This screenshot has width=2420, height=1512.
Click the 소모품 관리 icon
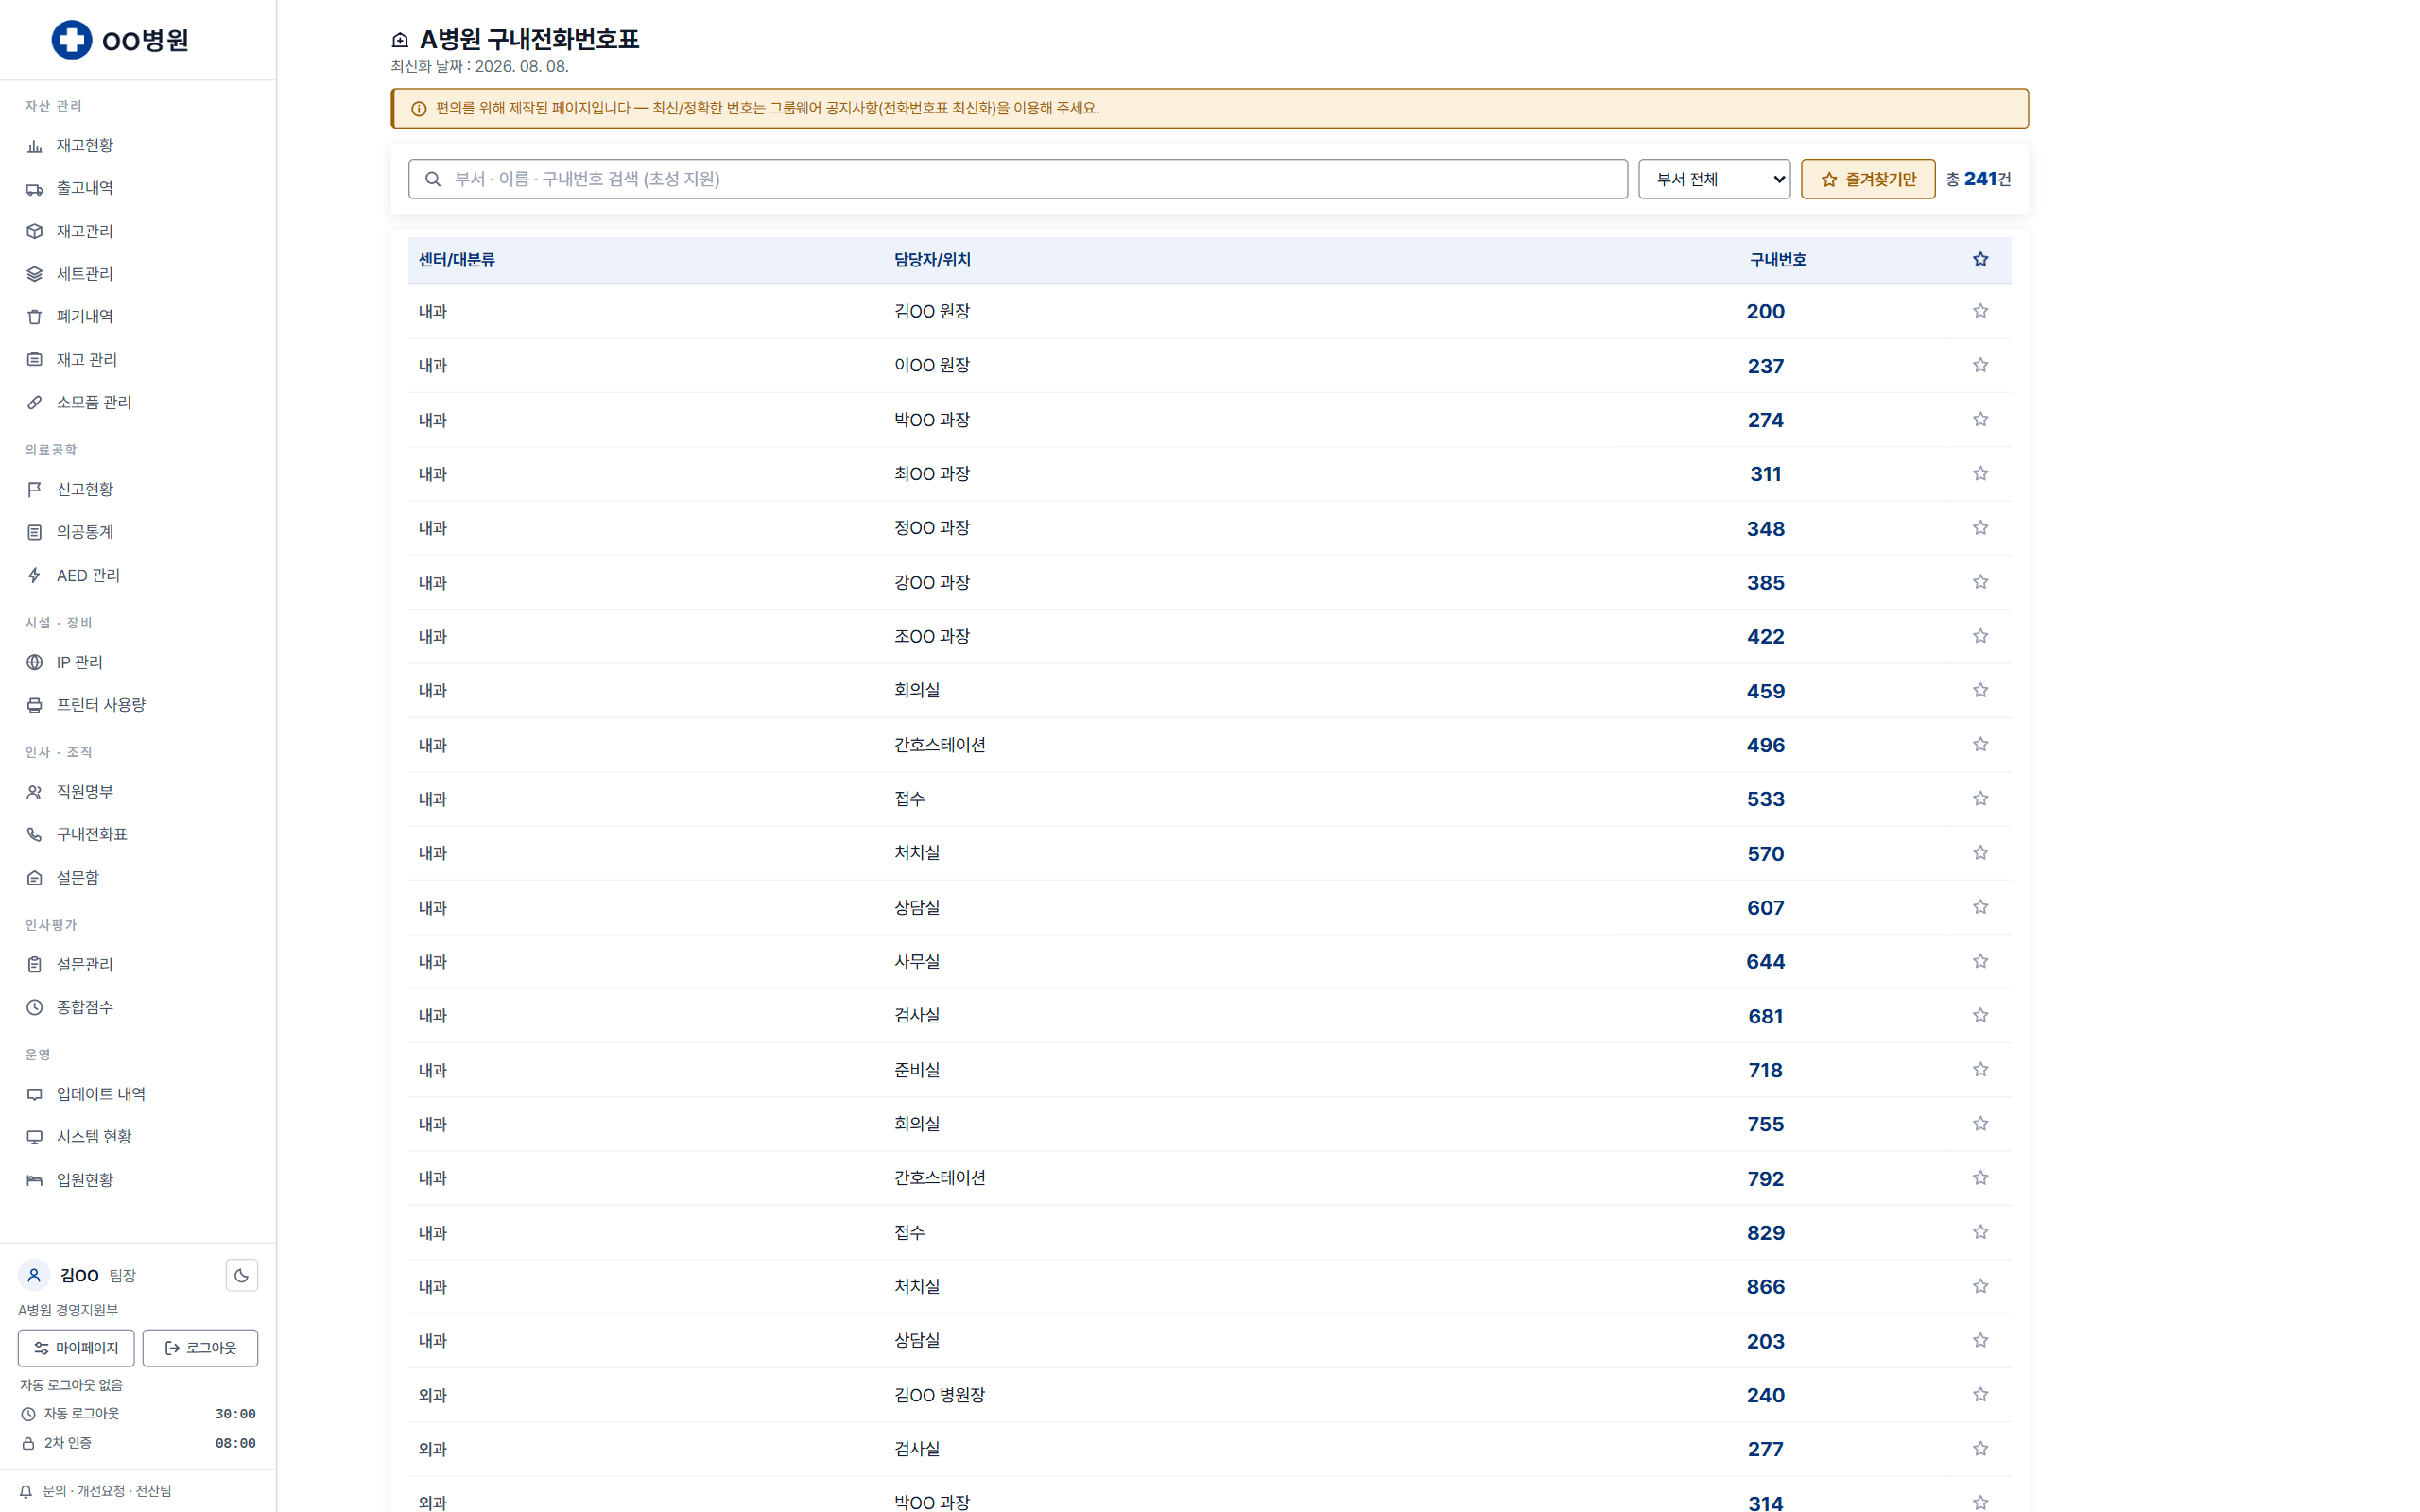coord(34,402)
